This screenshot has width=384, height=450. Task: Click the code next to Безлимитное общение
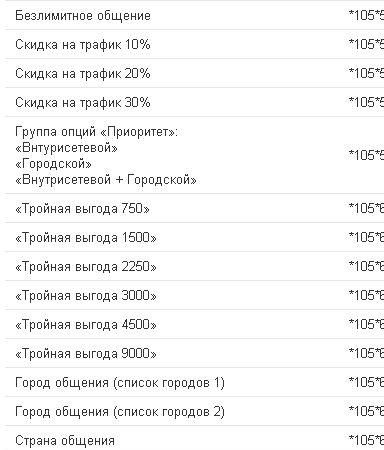(366, 16)
